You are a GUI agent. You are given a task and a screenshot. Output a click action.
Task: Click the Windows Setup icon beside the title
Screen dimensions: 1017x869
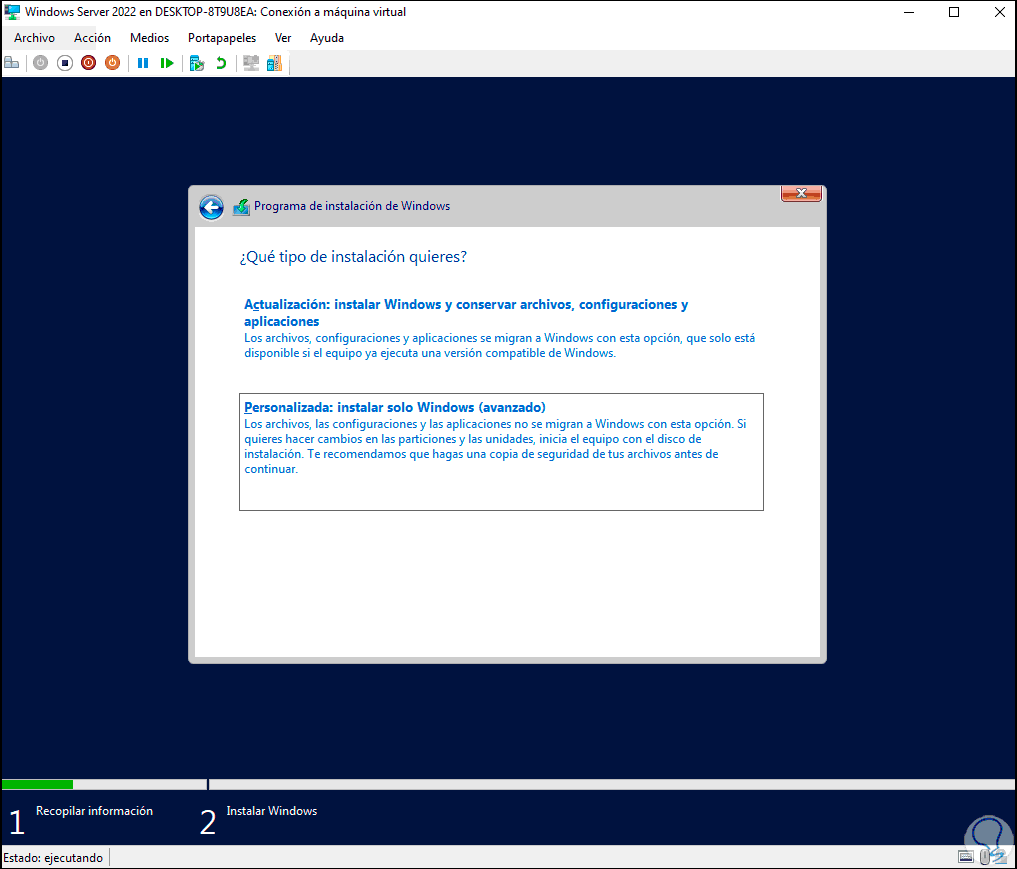(x=241, y=207)
